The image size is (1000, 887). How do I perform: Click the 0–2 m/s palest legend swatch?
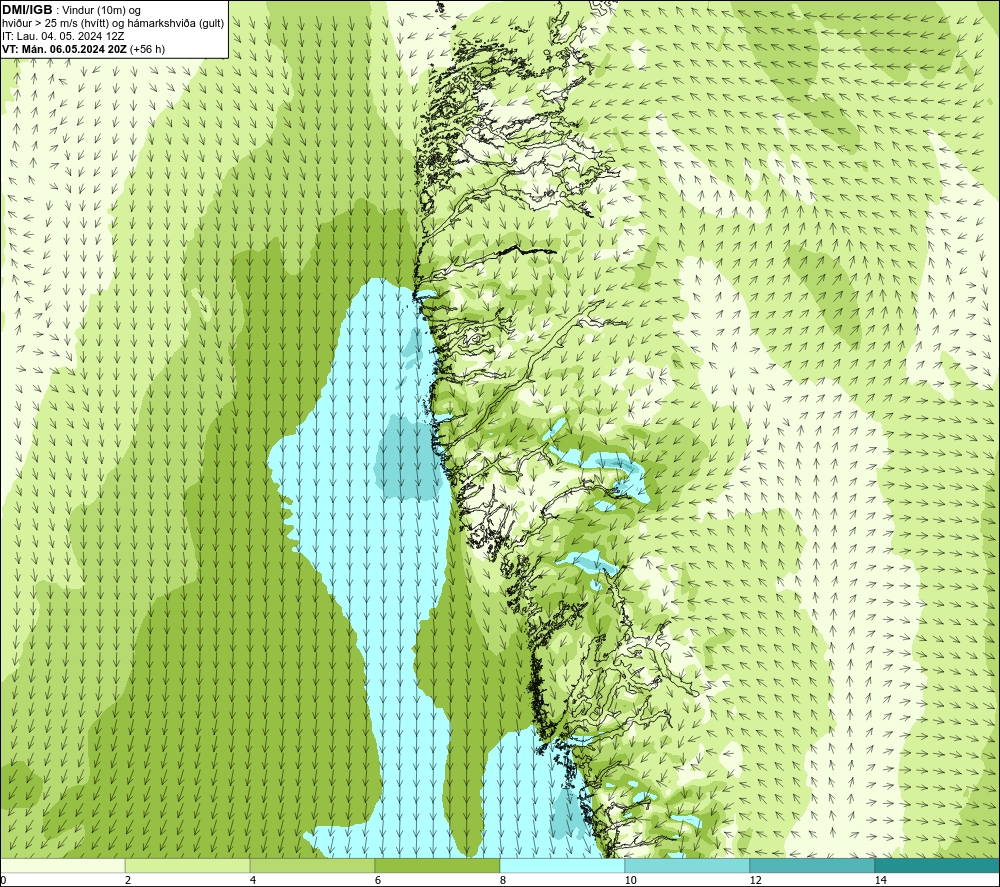point(62,865)
